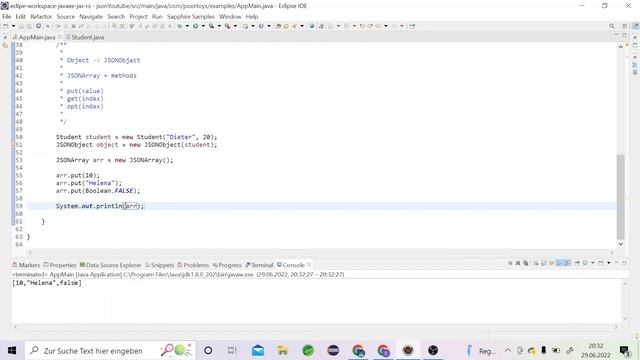The width and height of the screenshot is (640, 360).
Task: Open the Edit menu
Action: click(20, 16)
